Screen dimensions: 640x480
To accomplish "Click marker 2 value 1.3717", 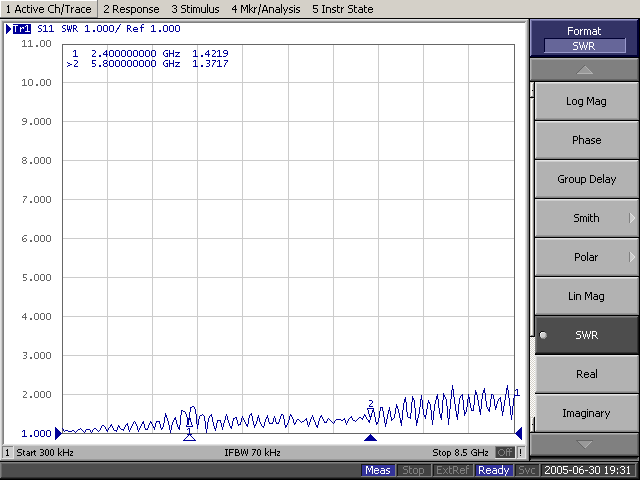I will 210,64.
